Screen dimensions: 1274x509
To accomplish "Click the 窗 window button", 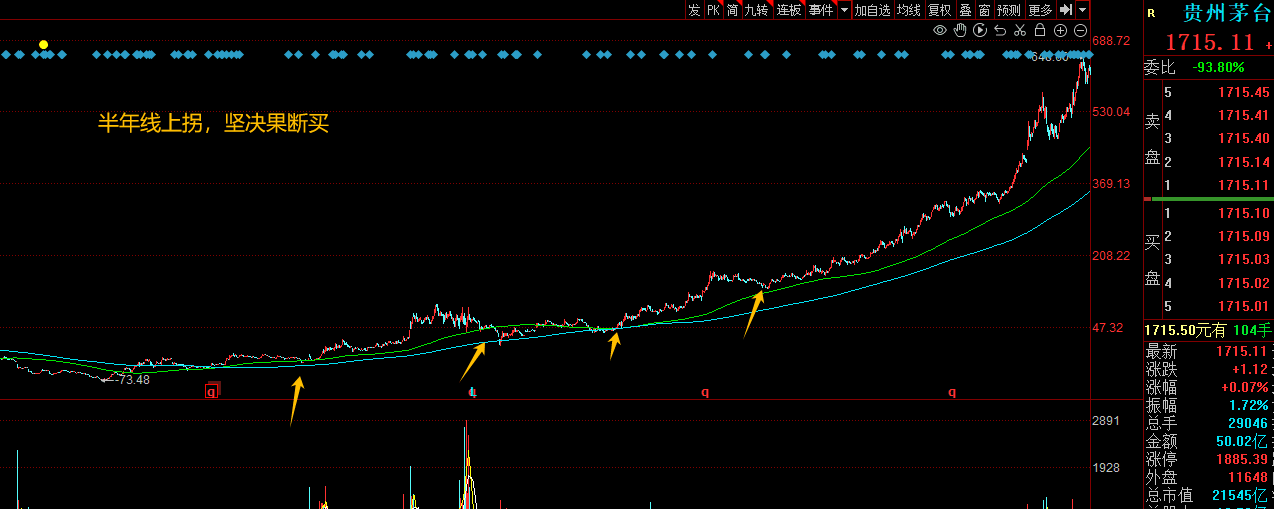I will [x=984, y=9].
